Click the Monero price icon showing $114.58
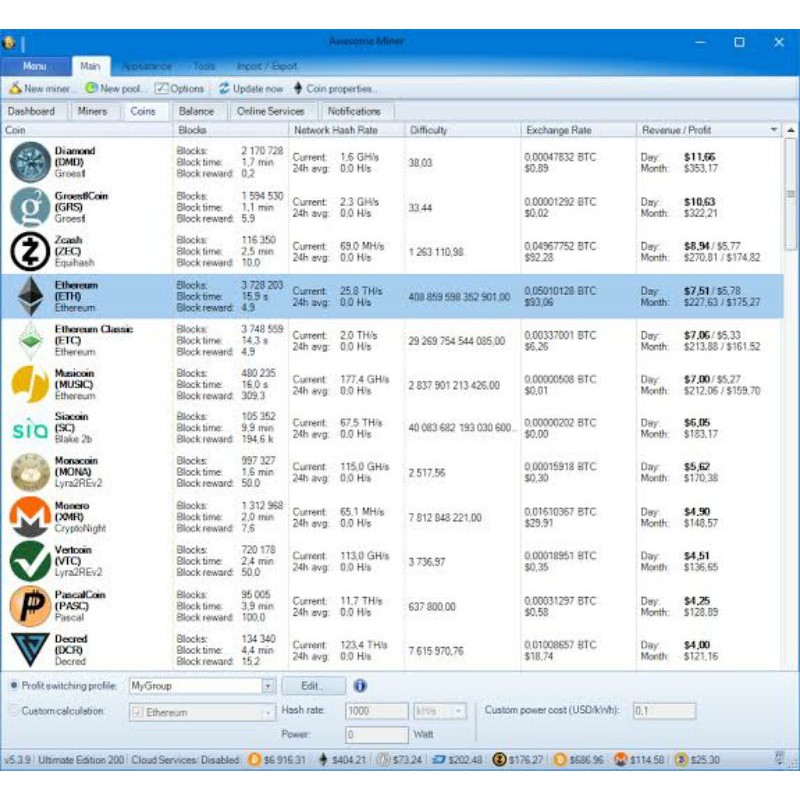Image resolution: width=800 pixels, height=800 pixels. click(x=620, y=760)
